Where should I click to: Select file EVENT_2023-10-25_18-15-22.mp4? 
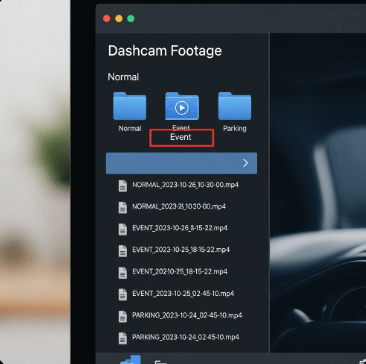174,250
